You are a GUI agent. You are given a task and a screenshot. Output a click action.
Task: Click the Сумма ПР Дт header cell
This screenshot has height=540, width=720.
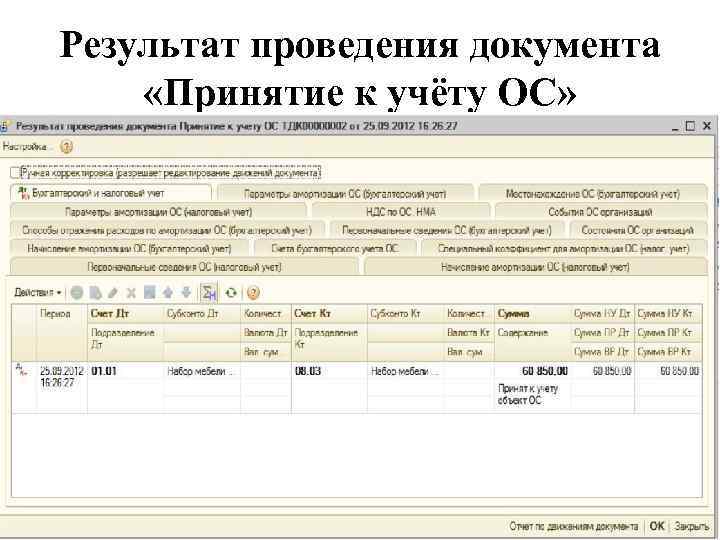click(x=602, y=332)
